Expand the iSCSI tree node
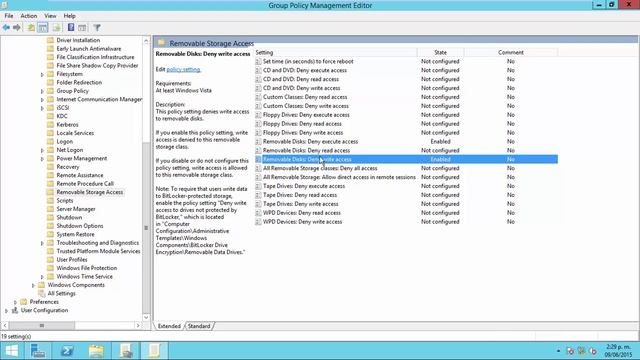The width and height of the screenshot is (640, 360). coord(42,108)
